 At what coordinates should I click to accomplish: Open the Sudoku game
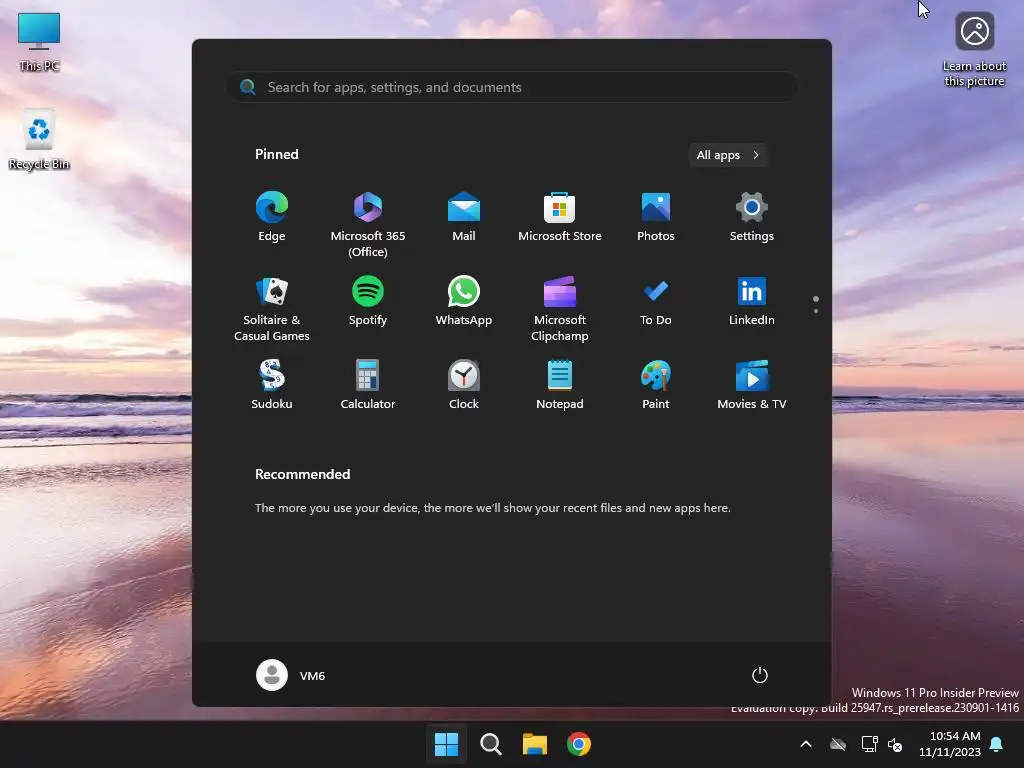pos(272,385)
